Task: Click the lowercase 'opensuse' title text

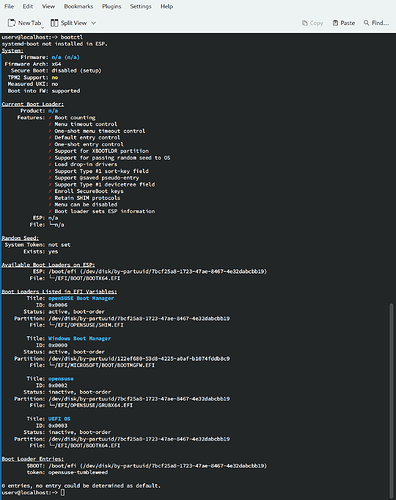Action: [61, 379]
